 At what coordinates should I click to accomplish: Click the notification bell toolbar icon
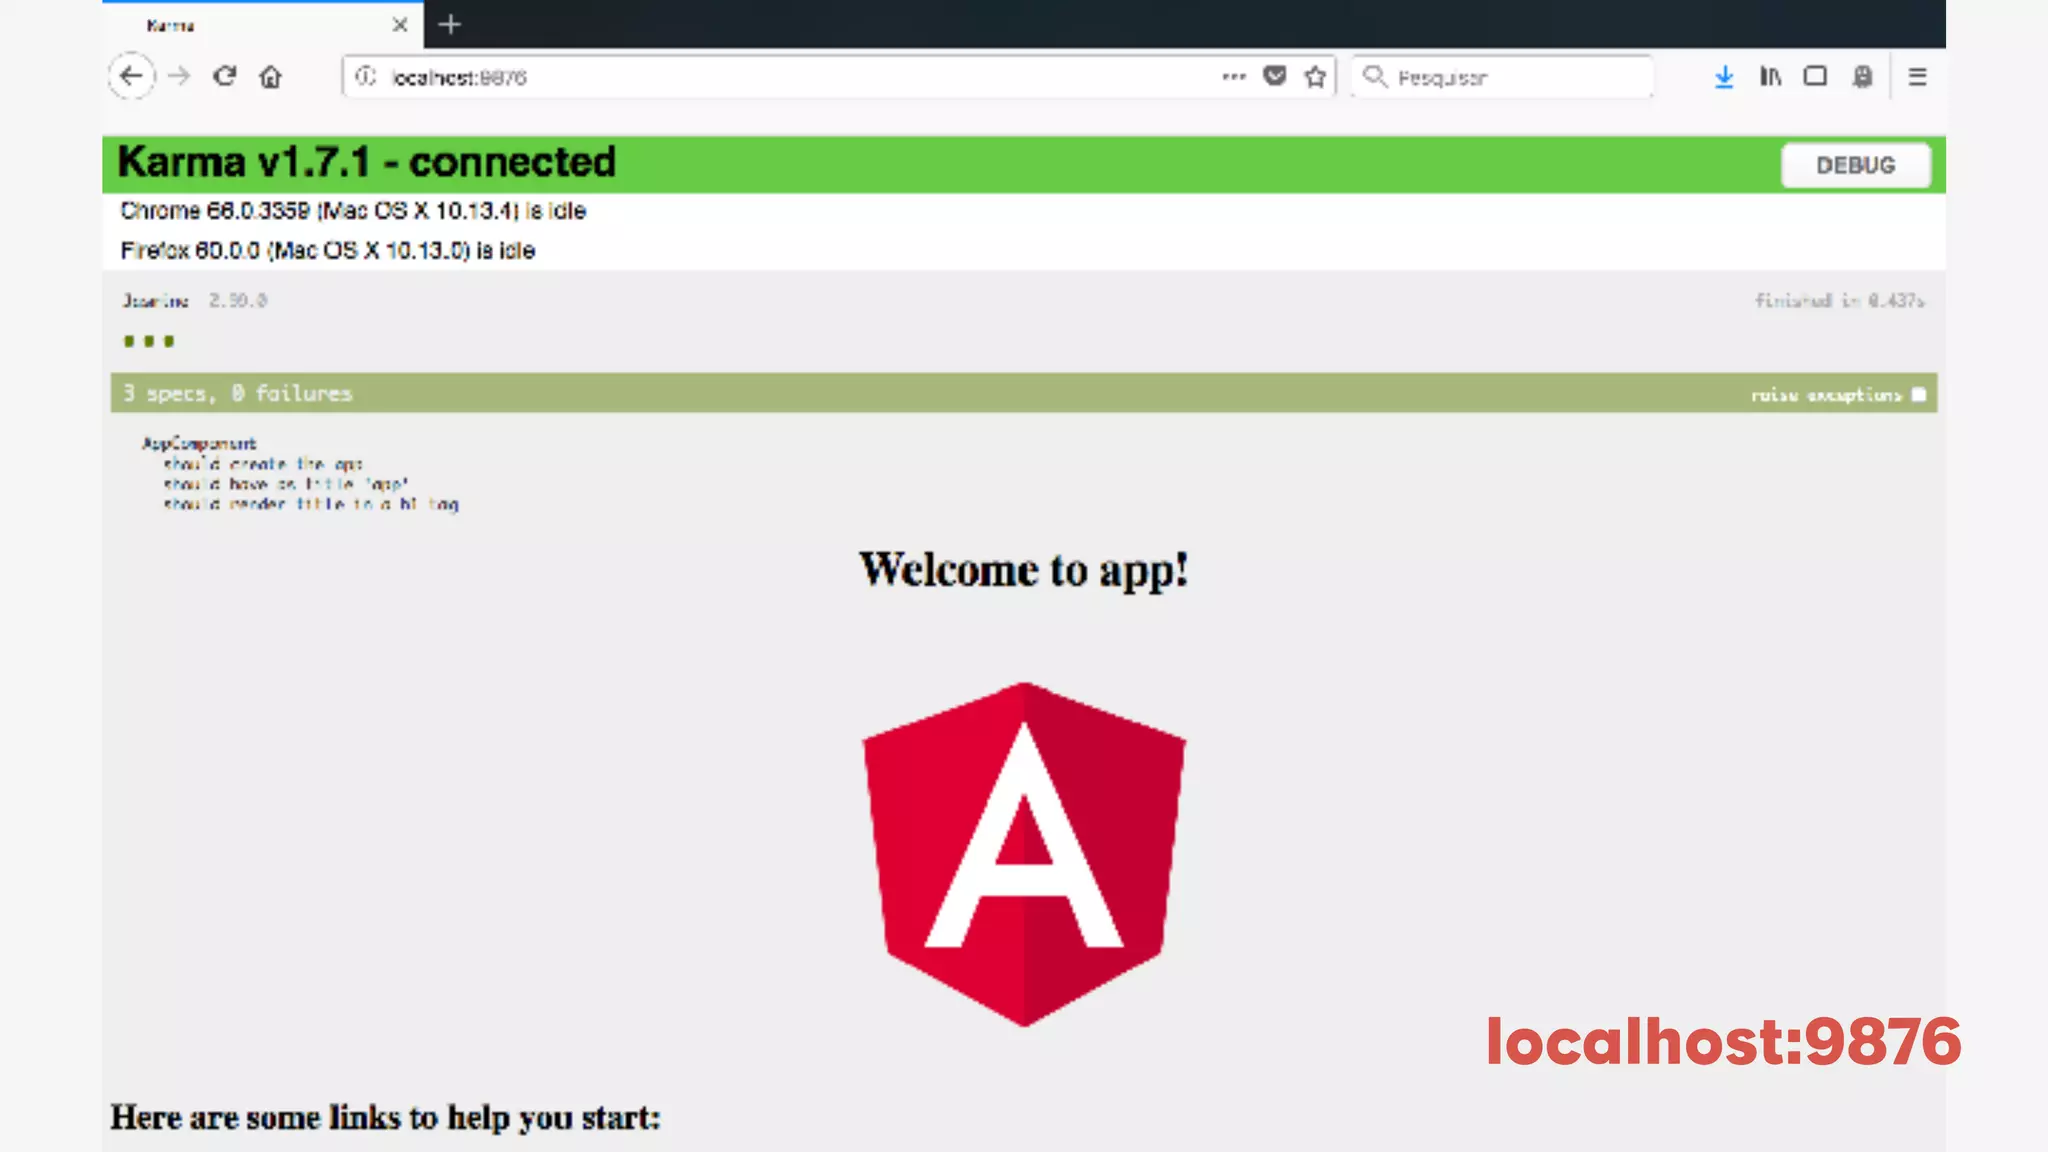(x=1862, y=76)
